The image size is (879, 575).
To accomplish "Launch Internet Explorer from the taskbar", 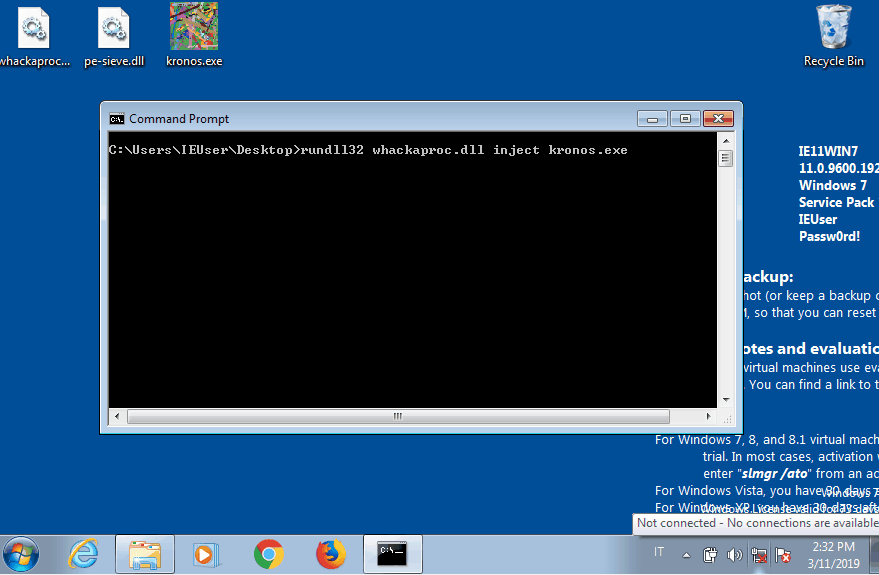I will tap(84, 555).
